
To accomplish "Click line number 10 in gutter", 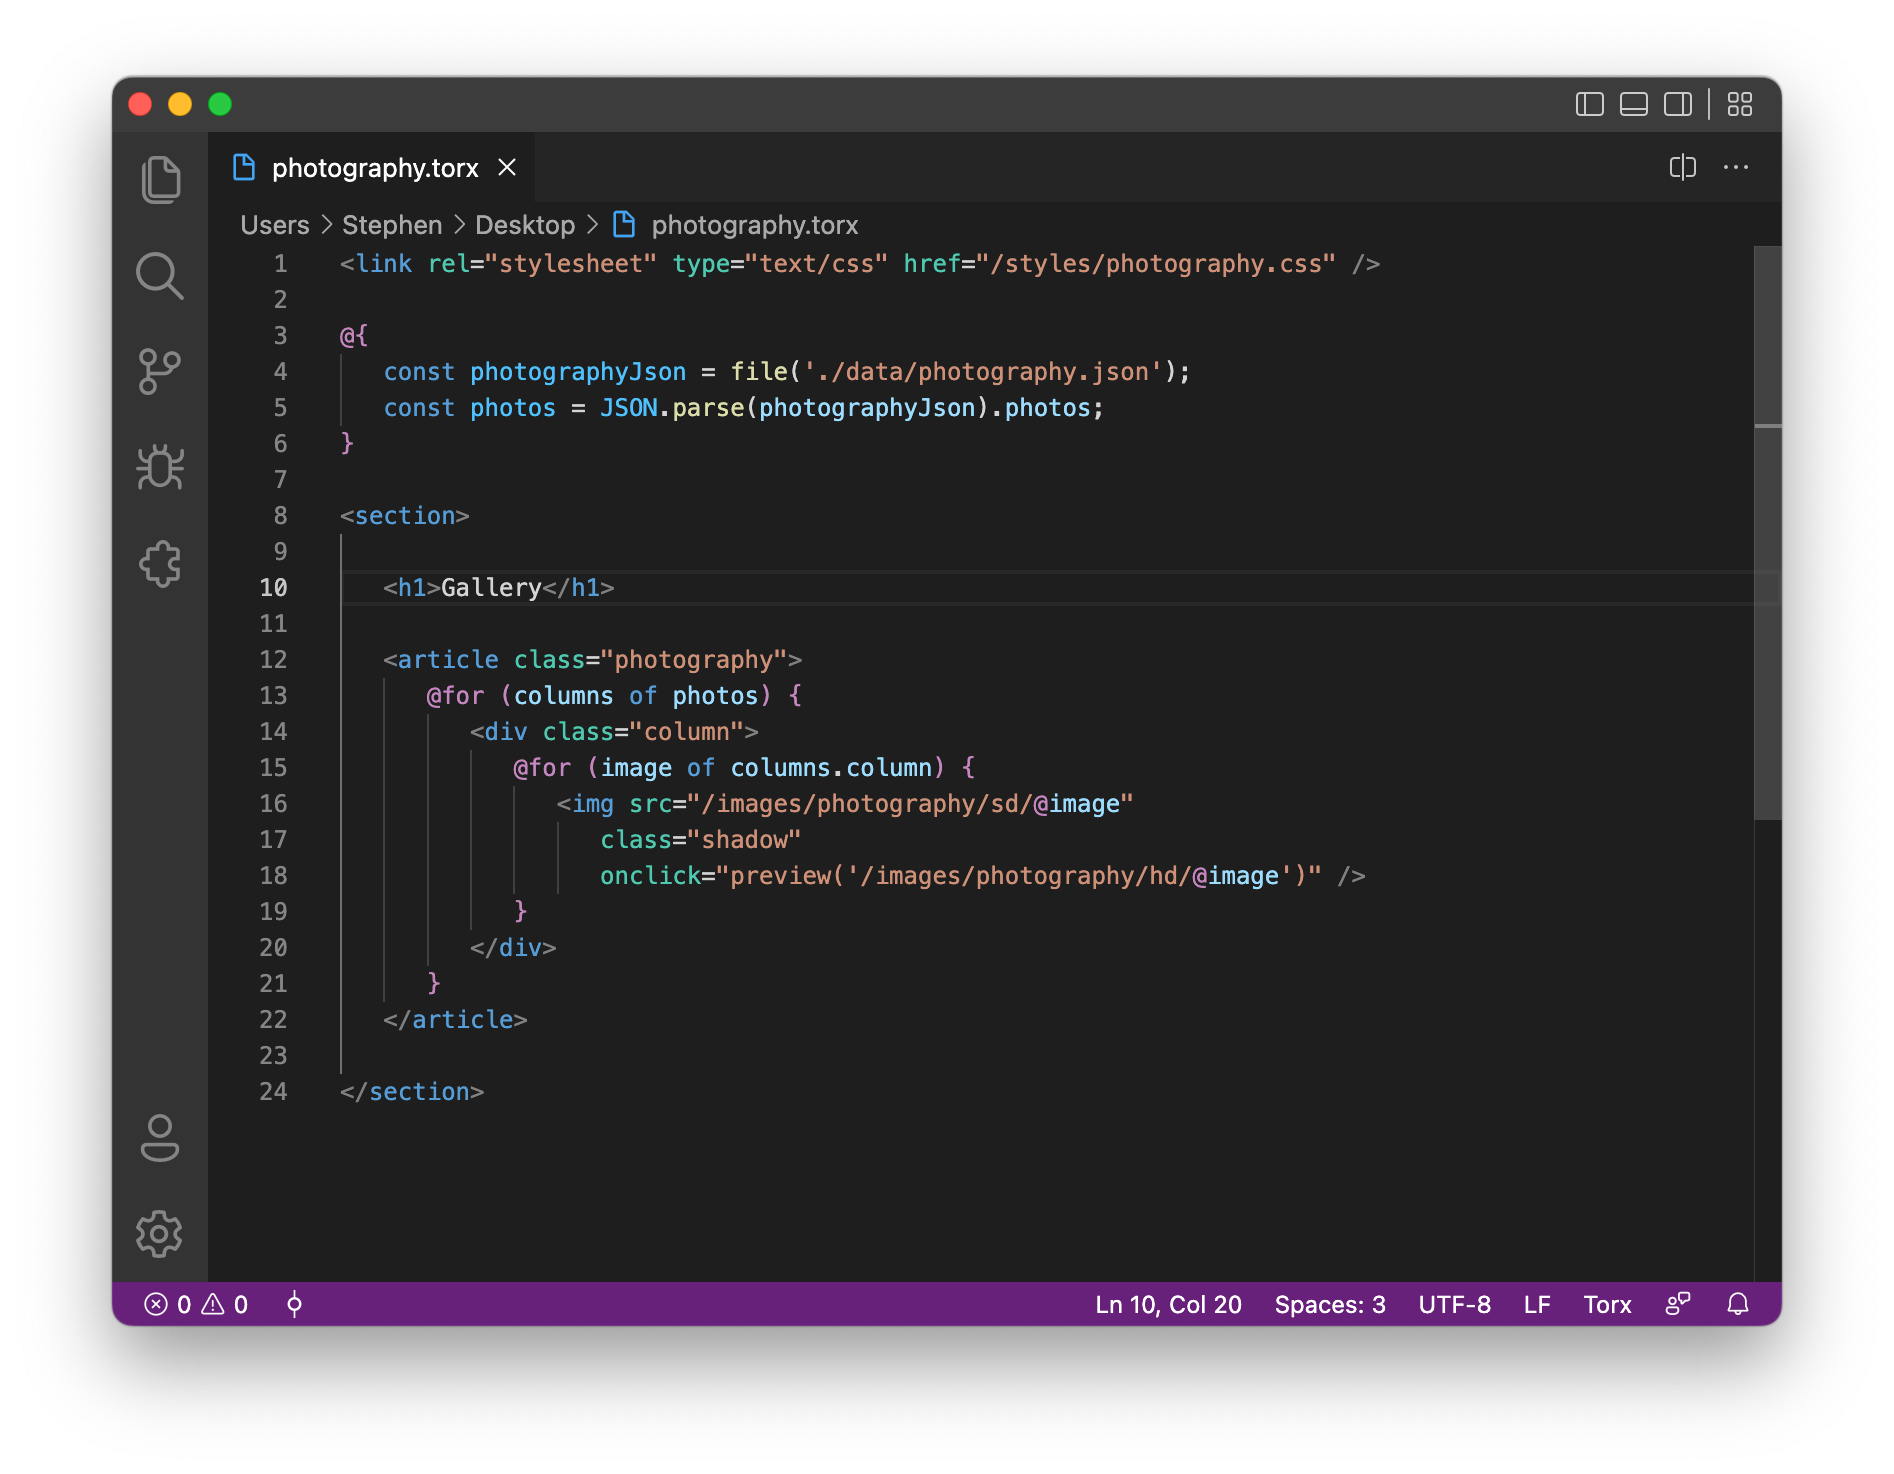I will [273, 588].
